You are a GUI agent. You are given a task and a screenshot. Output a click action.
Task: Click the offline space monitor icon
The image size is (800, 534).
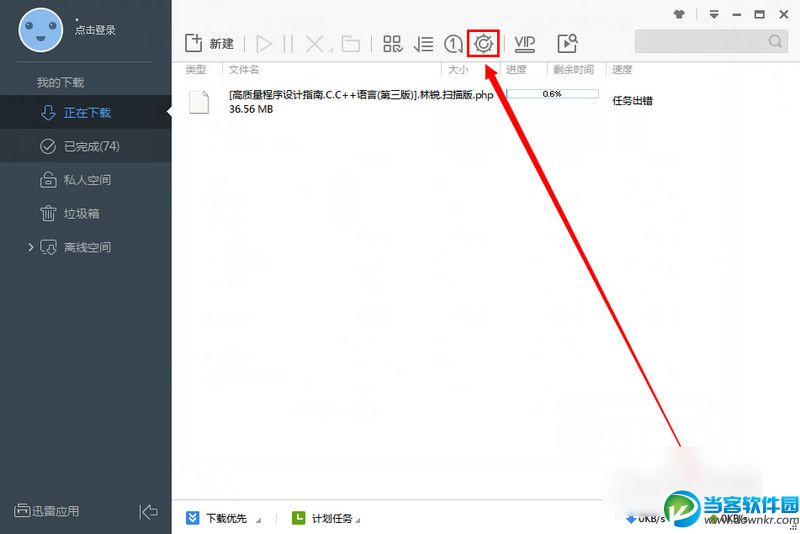click(48, 247)
